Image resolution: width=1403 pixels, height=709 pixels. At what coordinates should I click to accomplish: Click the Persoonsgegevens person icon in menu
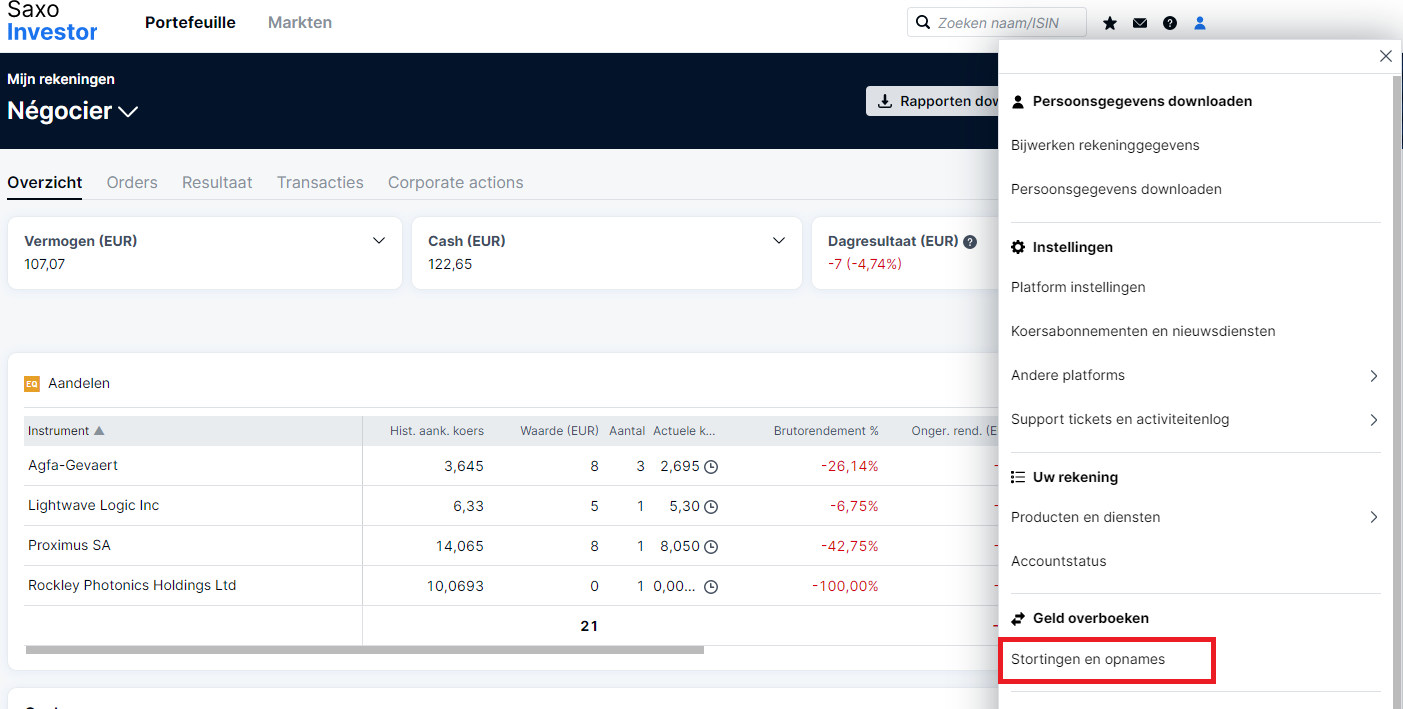(1018, 101)
